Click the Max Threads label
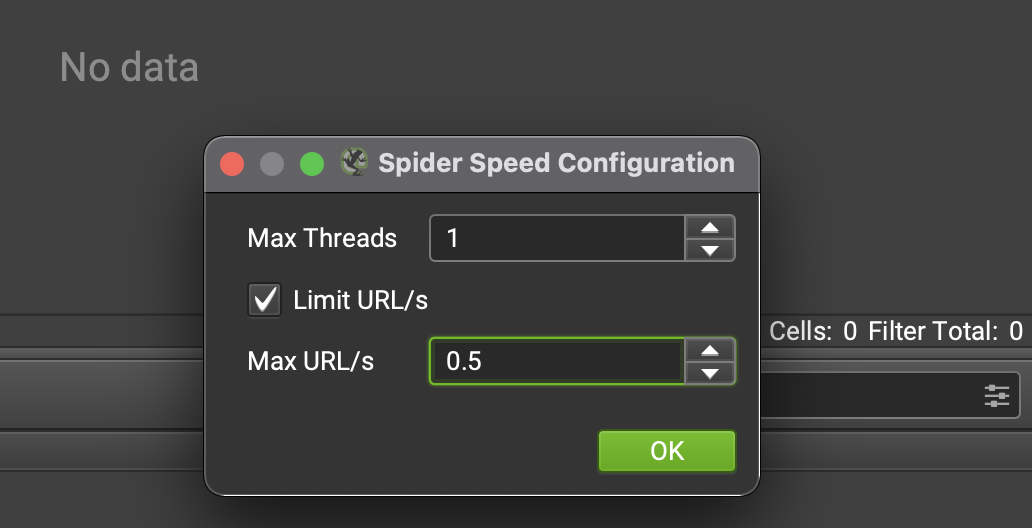Viewport: 1032px width, 528px height. [x=322, y=238]
